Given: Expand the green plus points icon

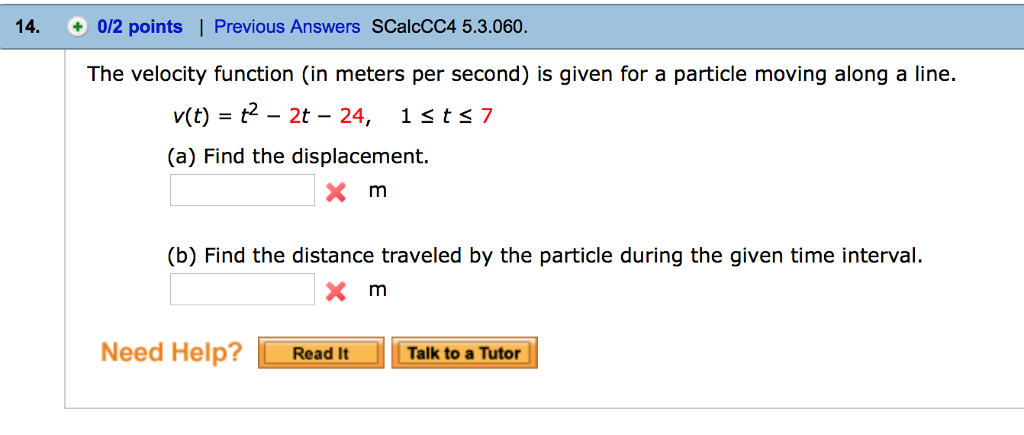Looking at the screenshot, I should [x=77, y=27].
